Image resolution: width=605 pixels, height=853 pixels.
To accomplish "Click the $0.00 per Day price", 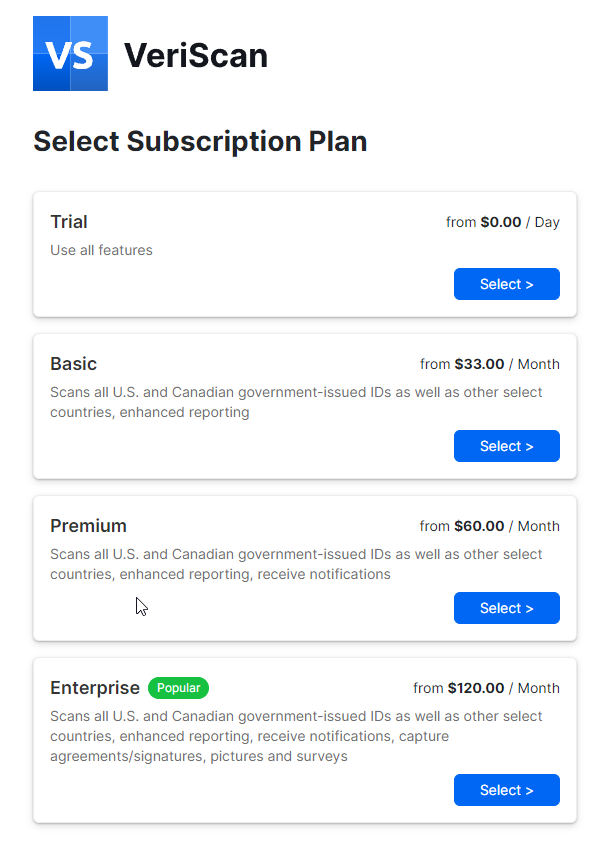I will 503,222.
